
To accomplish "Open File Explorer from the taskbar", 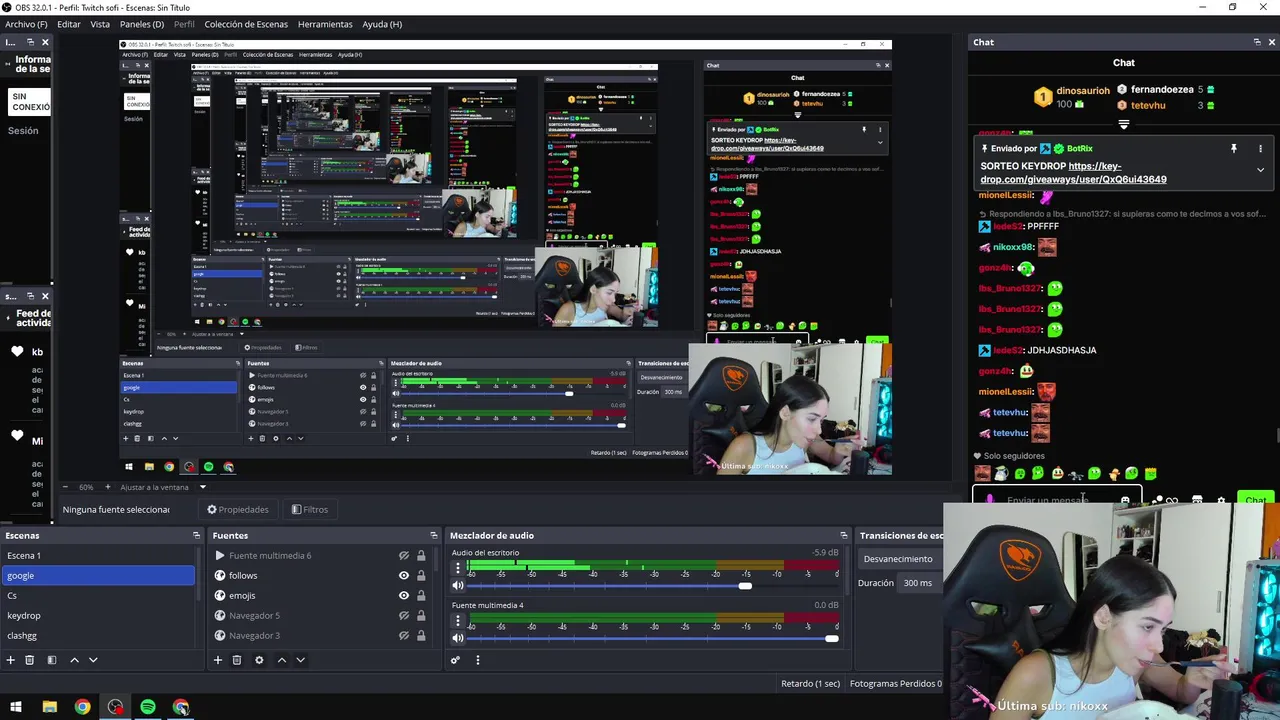I will pyautogui.click(x=50, y=707).
